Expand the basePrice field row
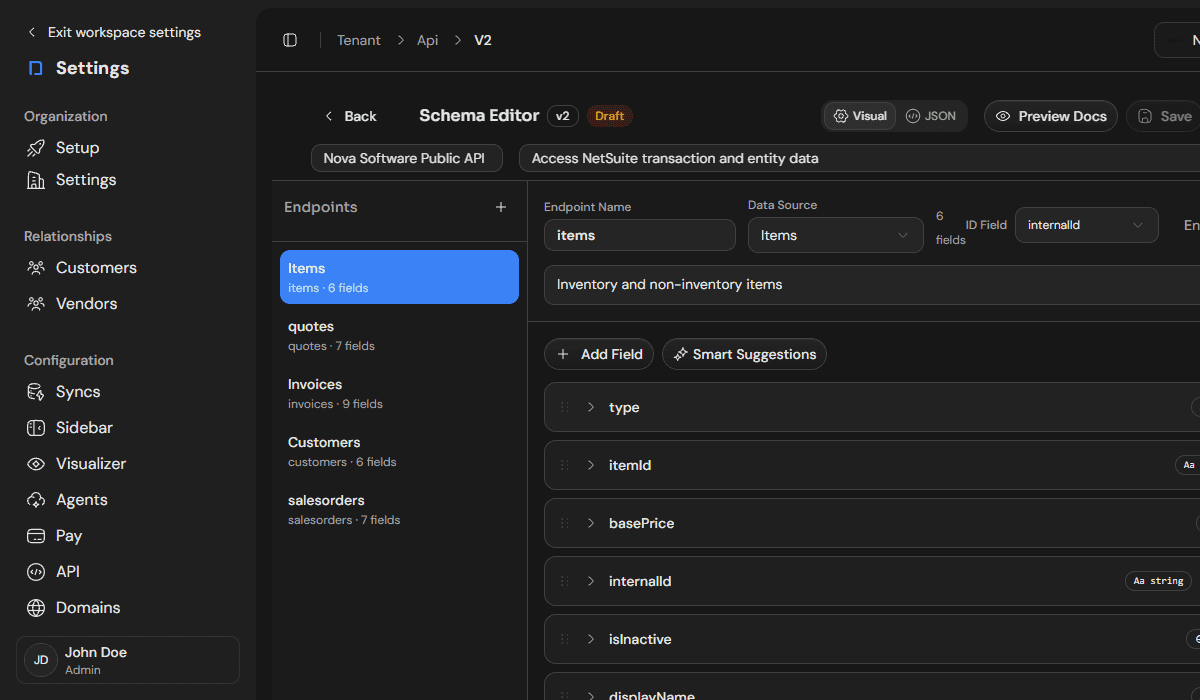This screenshot has height=700, width=1200. coord(590,523)
